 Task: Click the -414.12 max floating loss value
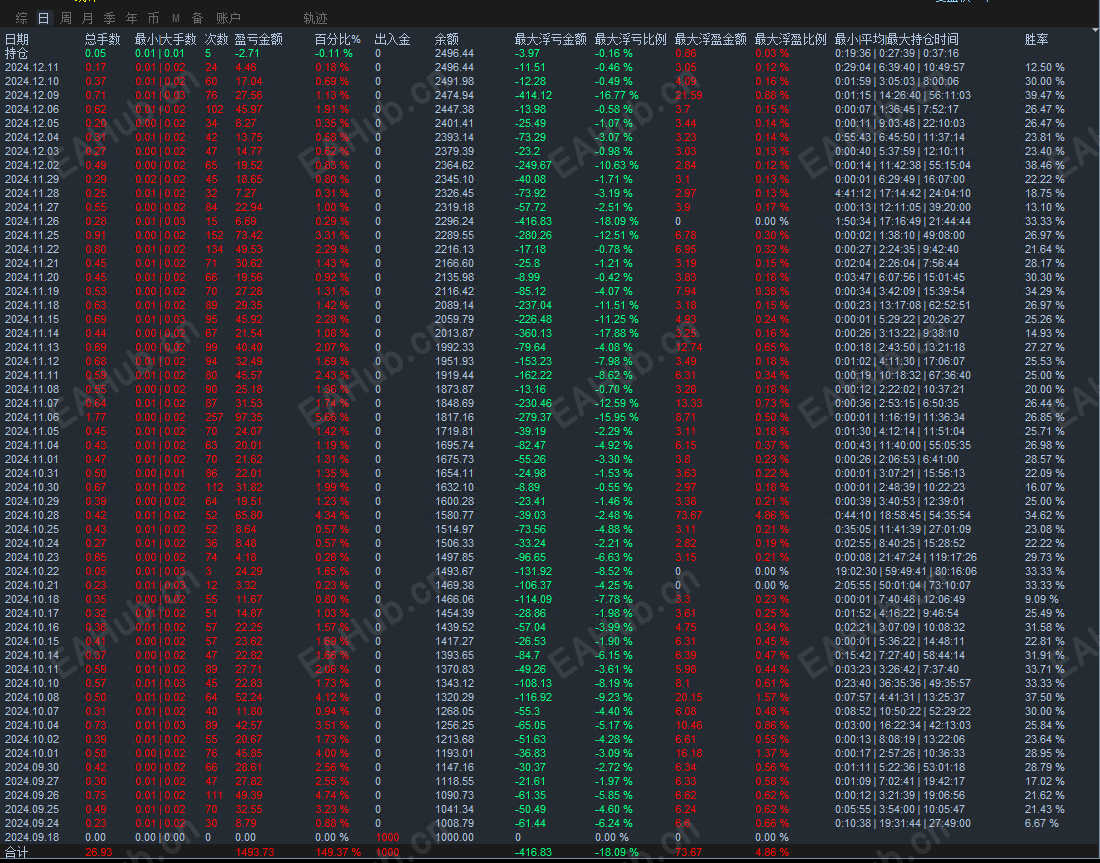click(x=533, y=95)
